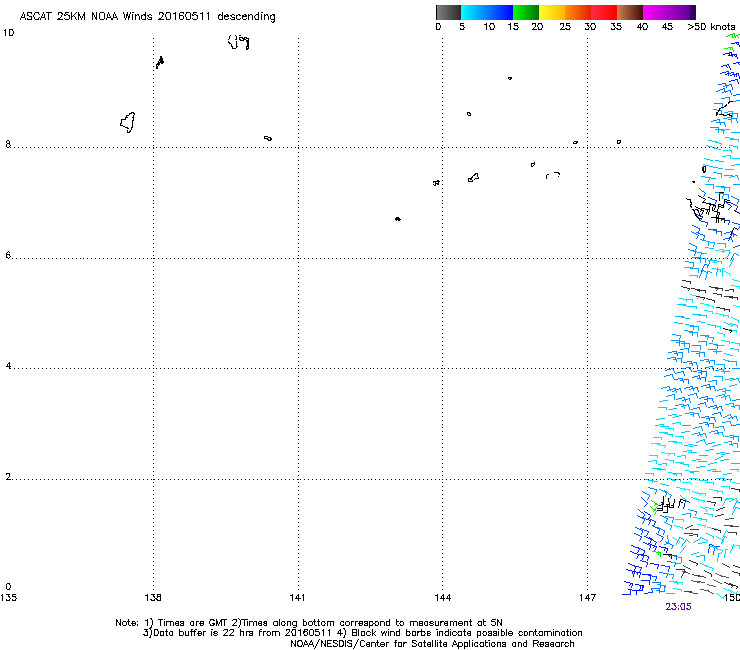This screenshot has height=650, width=740.
Task: Select the longitude '144' axis label
Action: (443, 598)
